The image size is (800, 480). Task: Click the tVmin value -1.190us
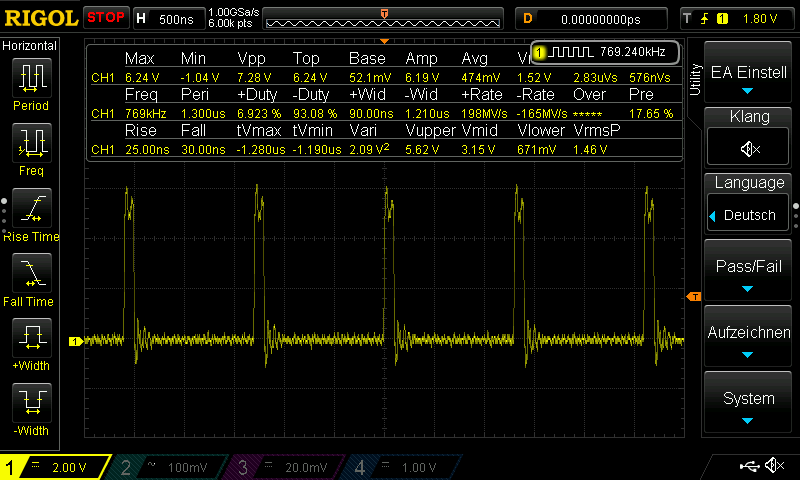pos(317,149)
